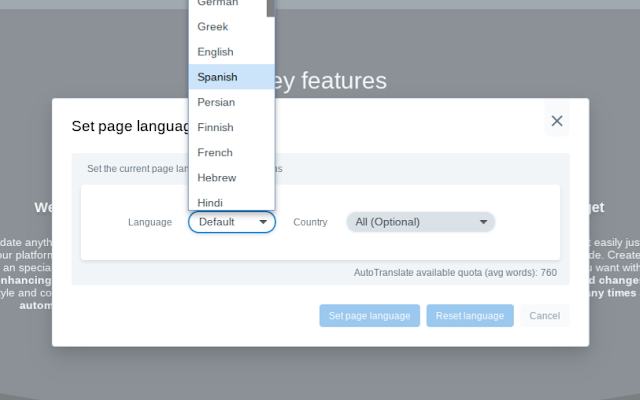640x400 pixels.
Task: Choose English in the language dropdown list
Action: click(231, 52)
